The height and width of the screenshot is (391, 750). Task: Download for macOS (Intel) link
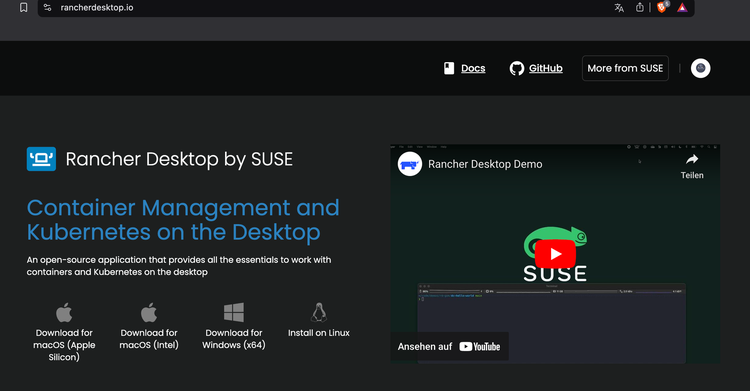149,339
